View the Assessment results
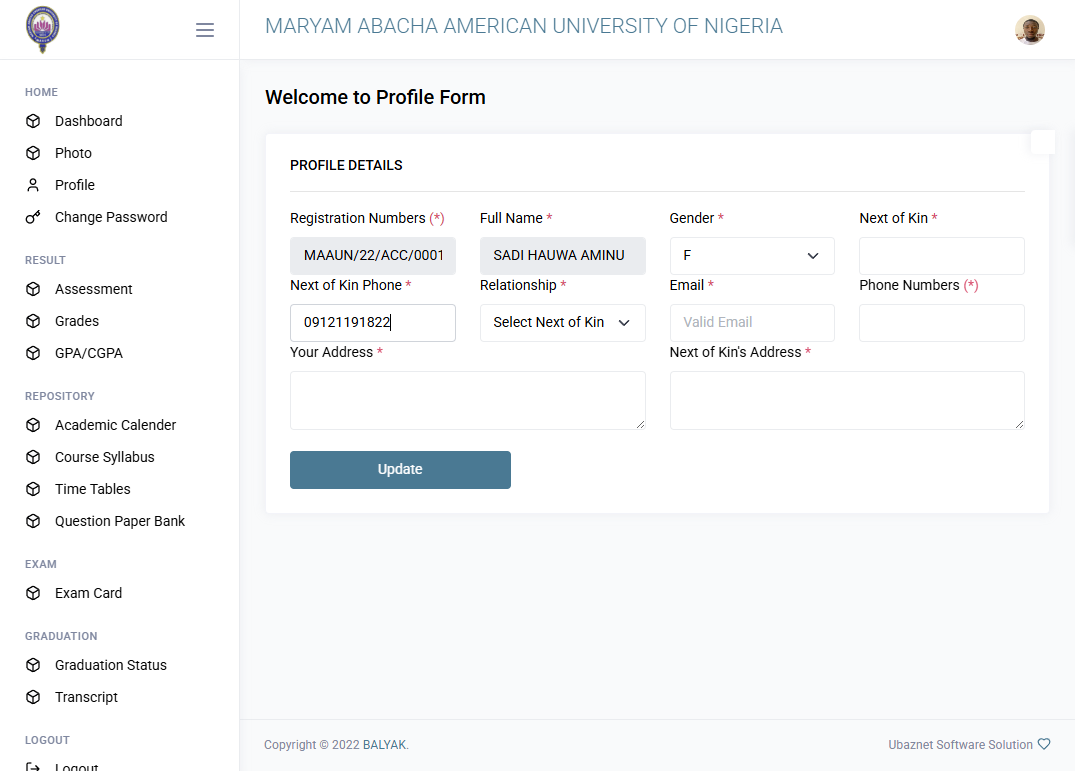Image resolution: width=1075 pixels, height=771 pixels. [x=93, y=289]
